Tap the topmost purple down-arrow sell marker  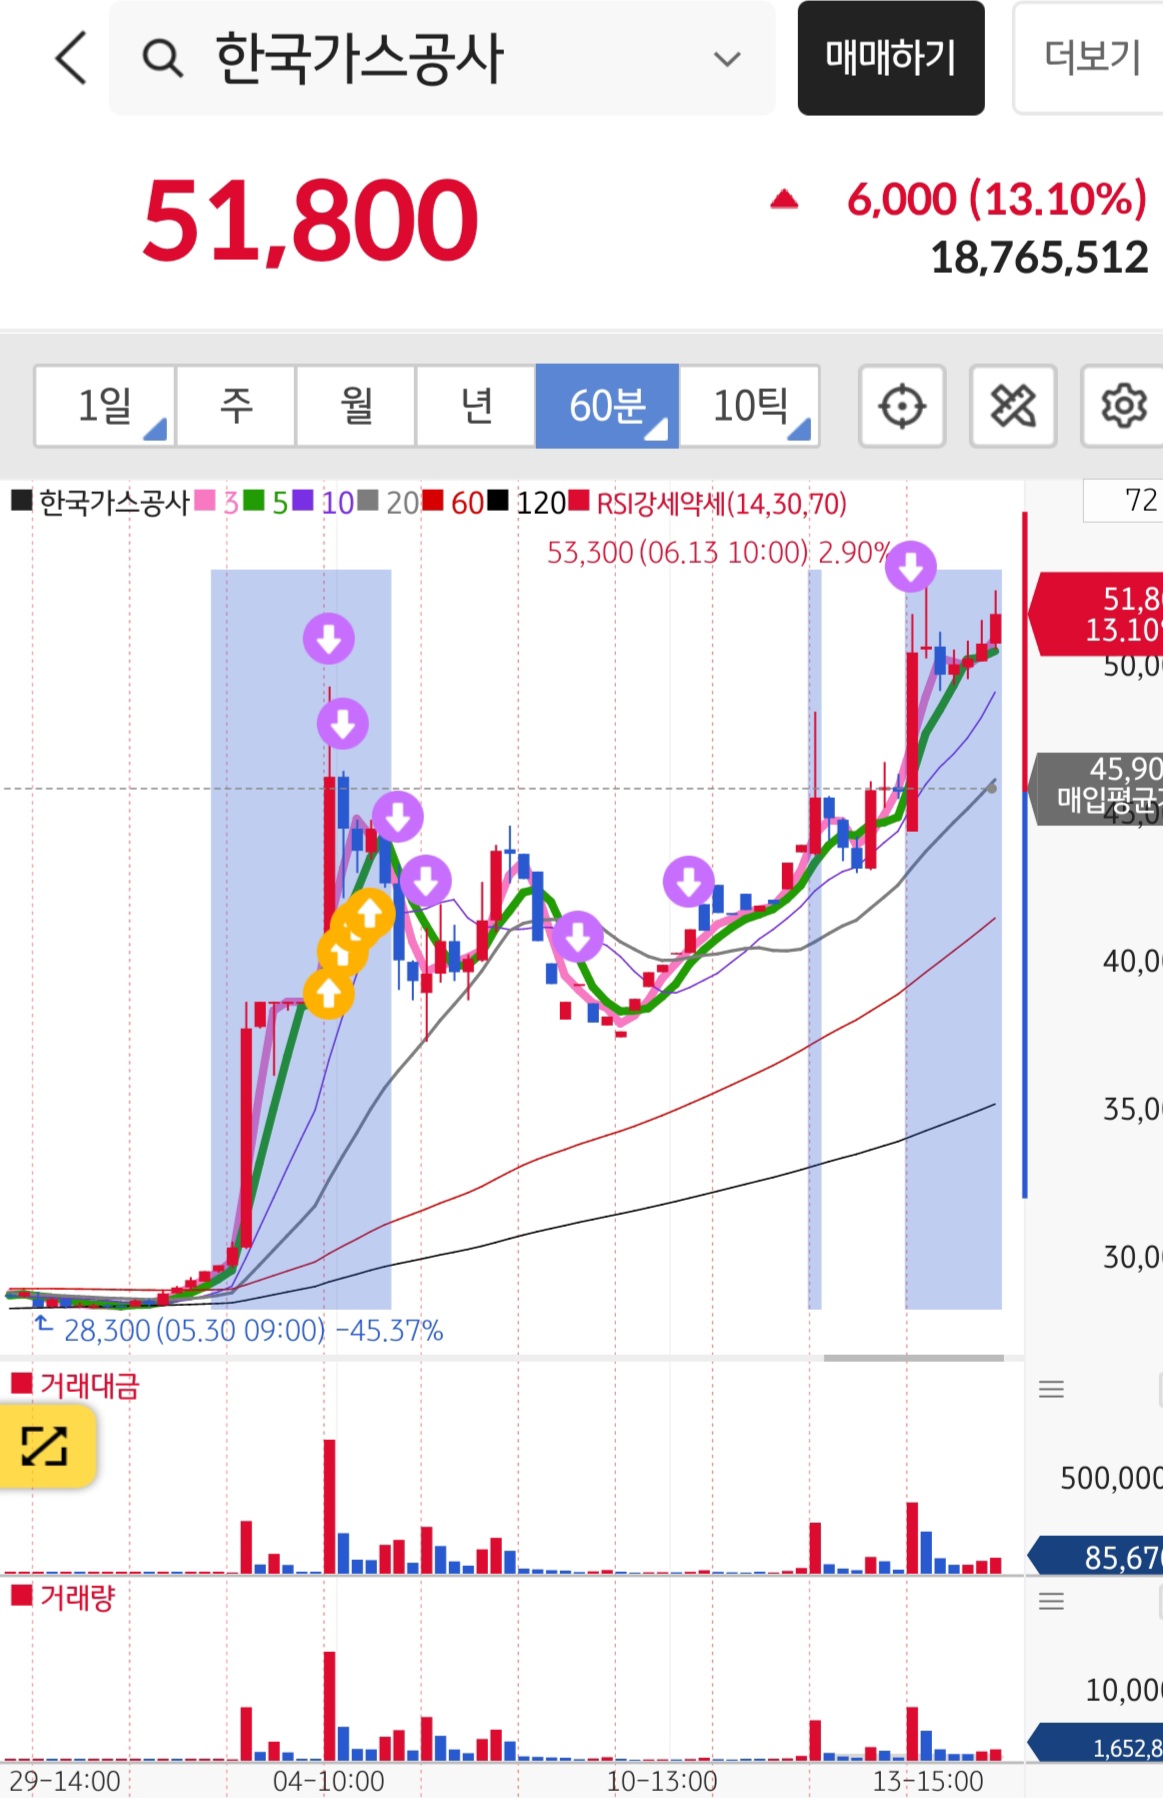click(x=329, y=638)
